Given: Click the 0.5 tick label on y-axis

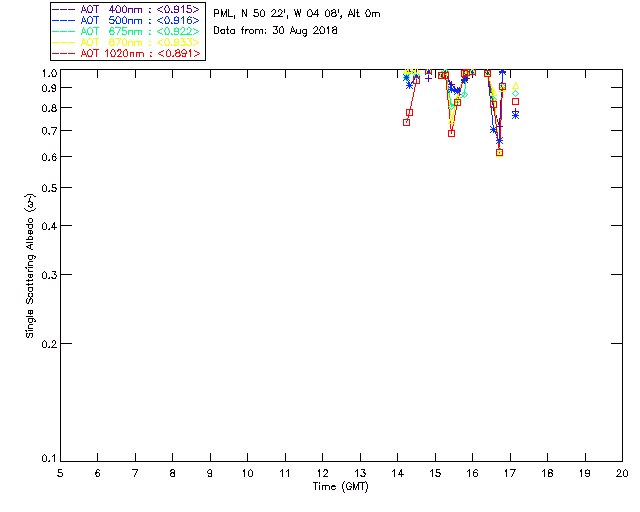Looking at the screenshot, I should point(46,188).
